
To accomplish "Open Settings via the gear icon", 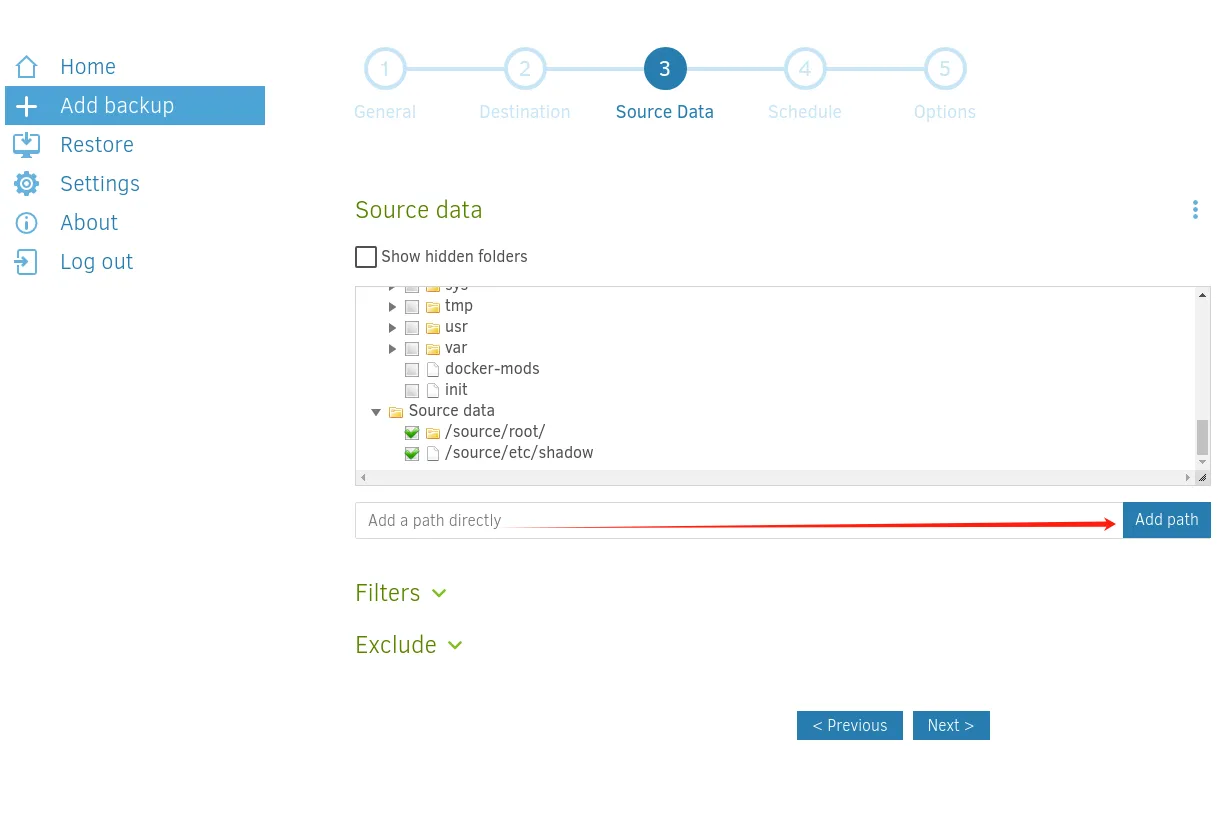I will 26,184.
